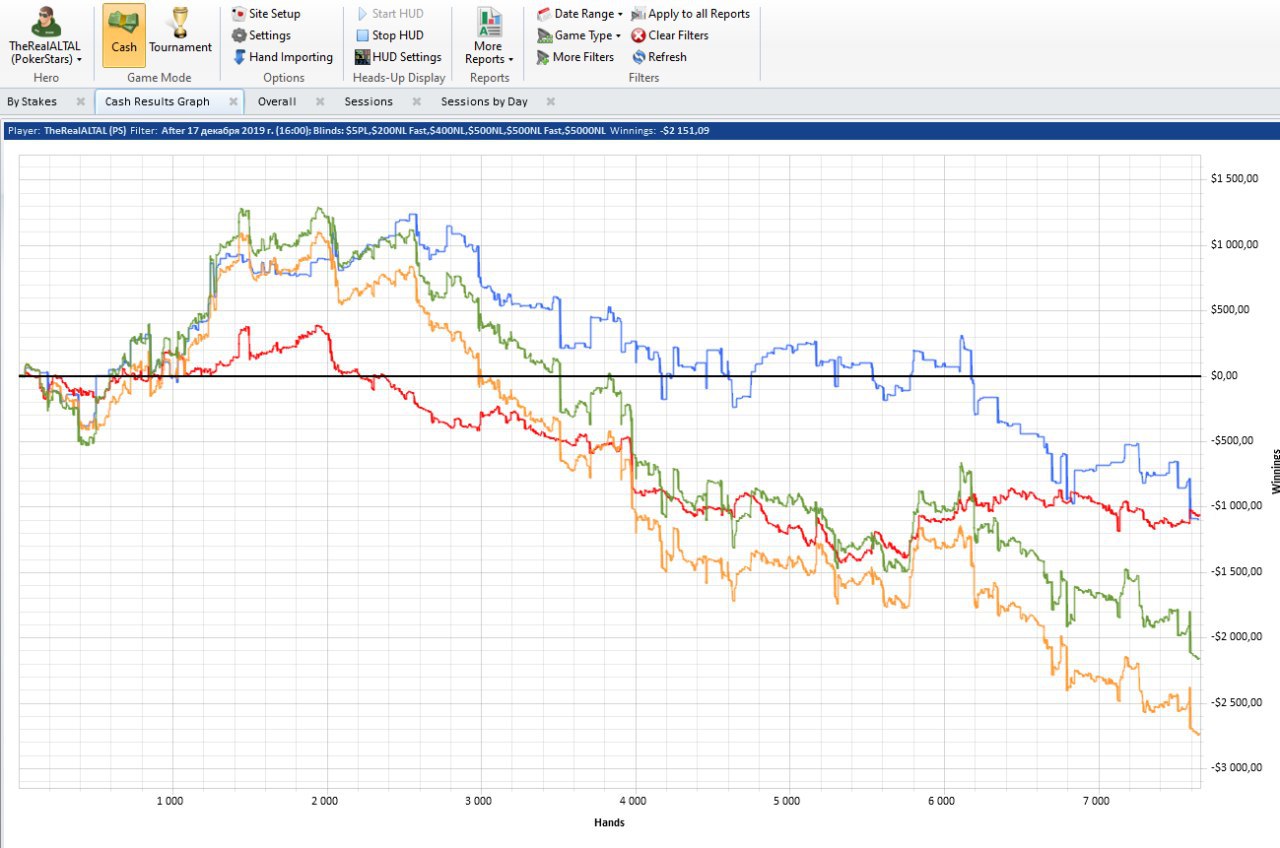Refresh the report
Screen dimensions: 1280x848
659,57
